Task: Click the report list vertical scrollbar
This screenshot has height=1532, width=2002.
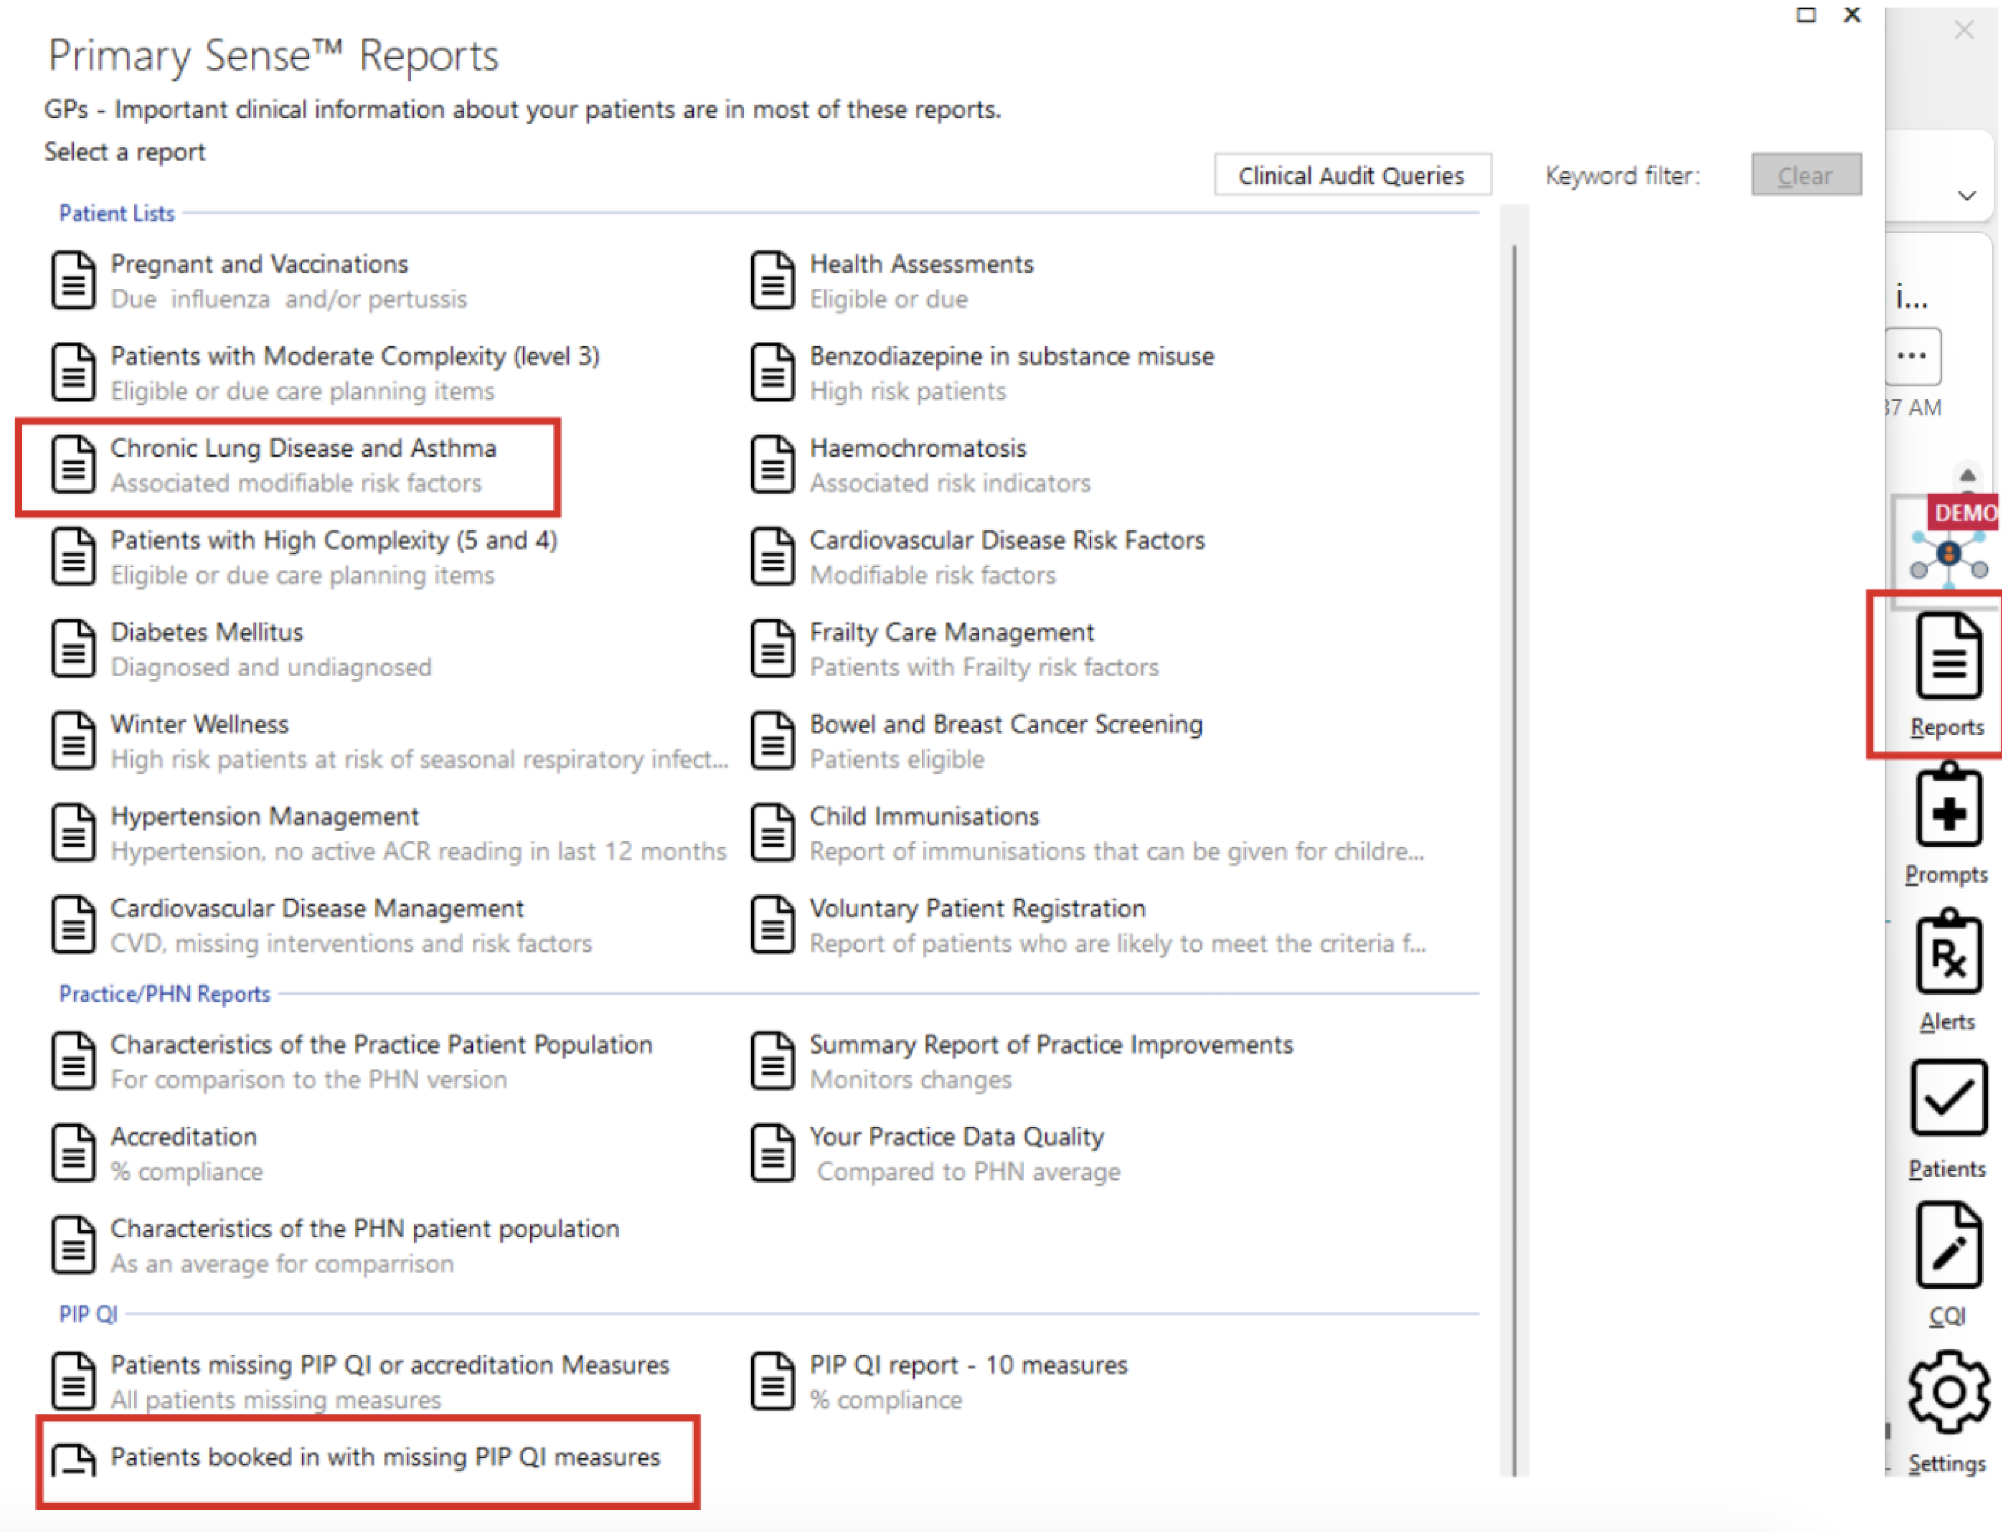Action: [x=1514, y=860]
